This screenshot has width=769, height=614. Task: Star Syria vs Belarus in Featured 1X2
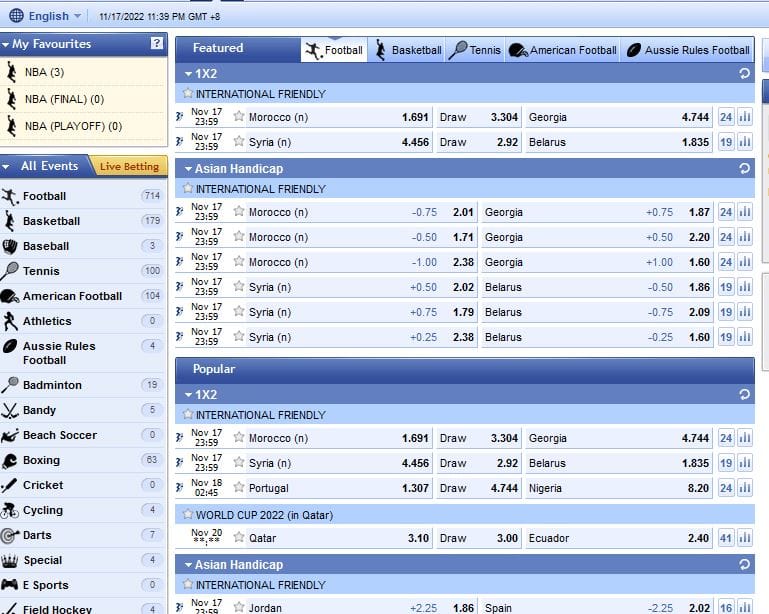[x=239, y=141]
